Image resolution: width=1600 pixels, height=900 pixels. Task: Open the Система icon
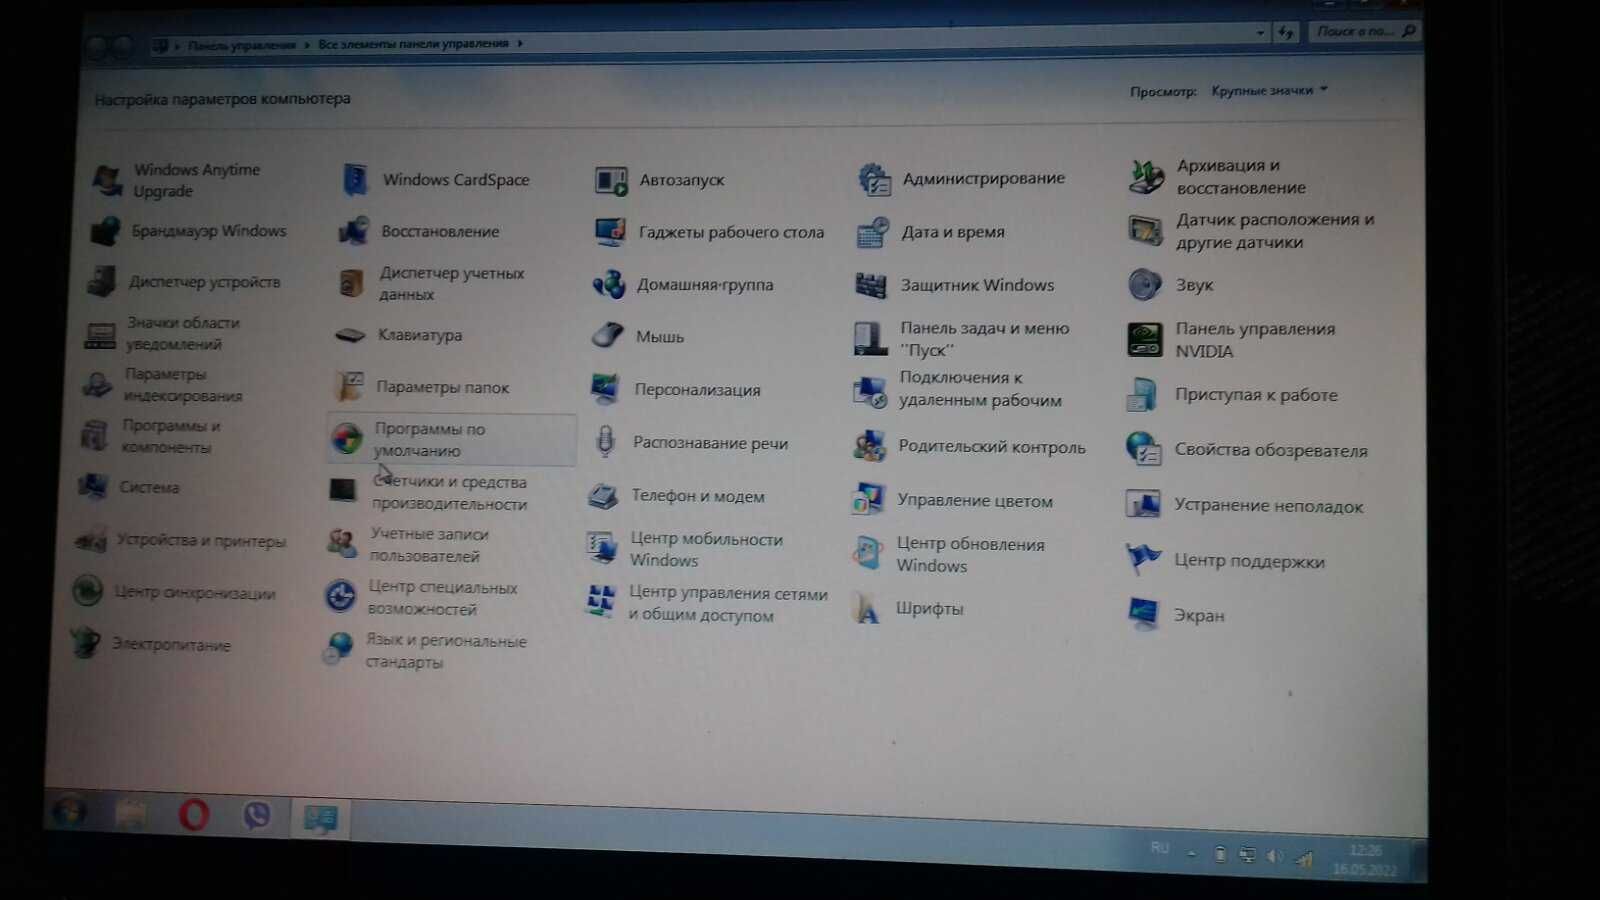tap(92, 487)
